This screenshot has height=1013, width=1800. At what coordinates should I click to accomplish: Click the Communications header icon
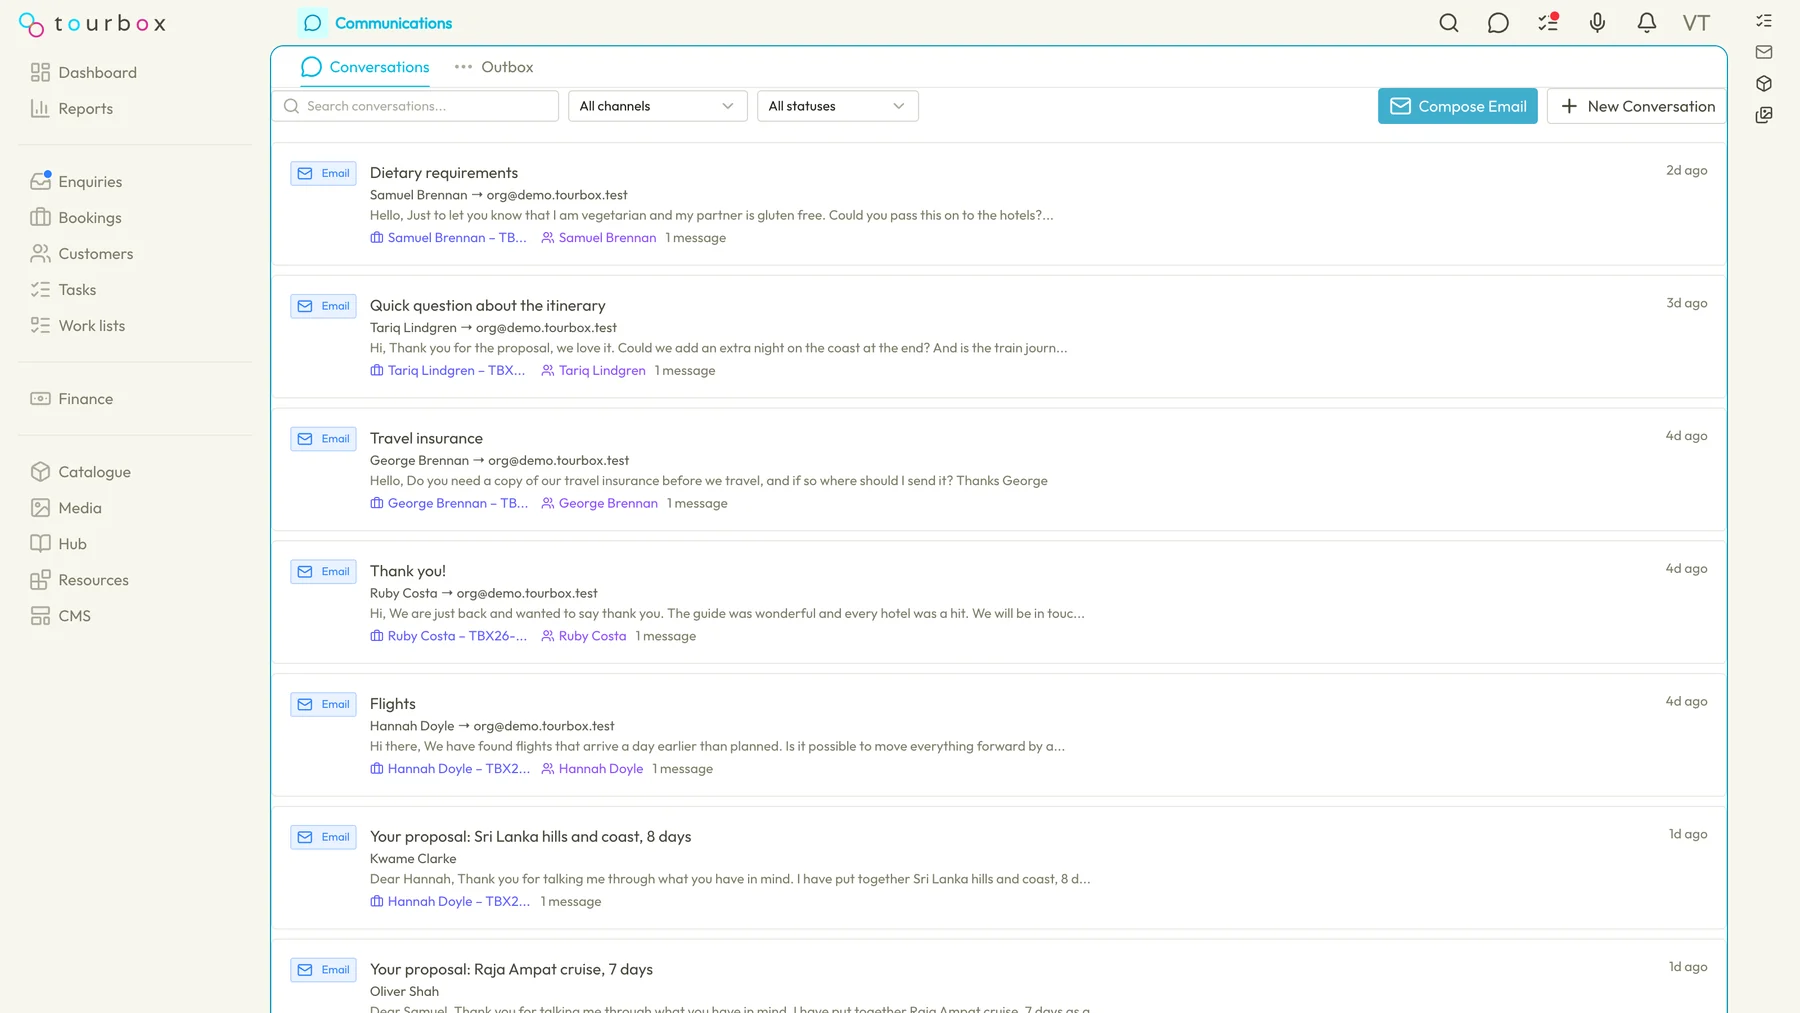tap(313, 23)
